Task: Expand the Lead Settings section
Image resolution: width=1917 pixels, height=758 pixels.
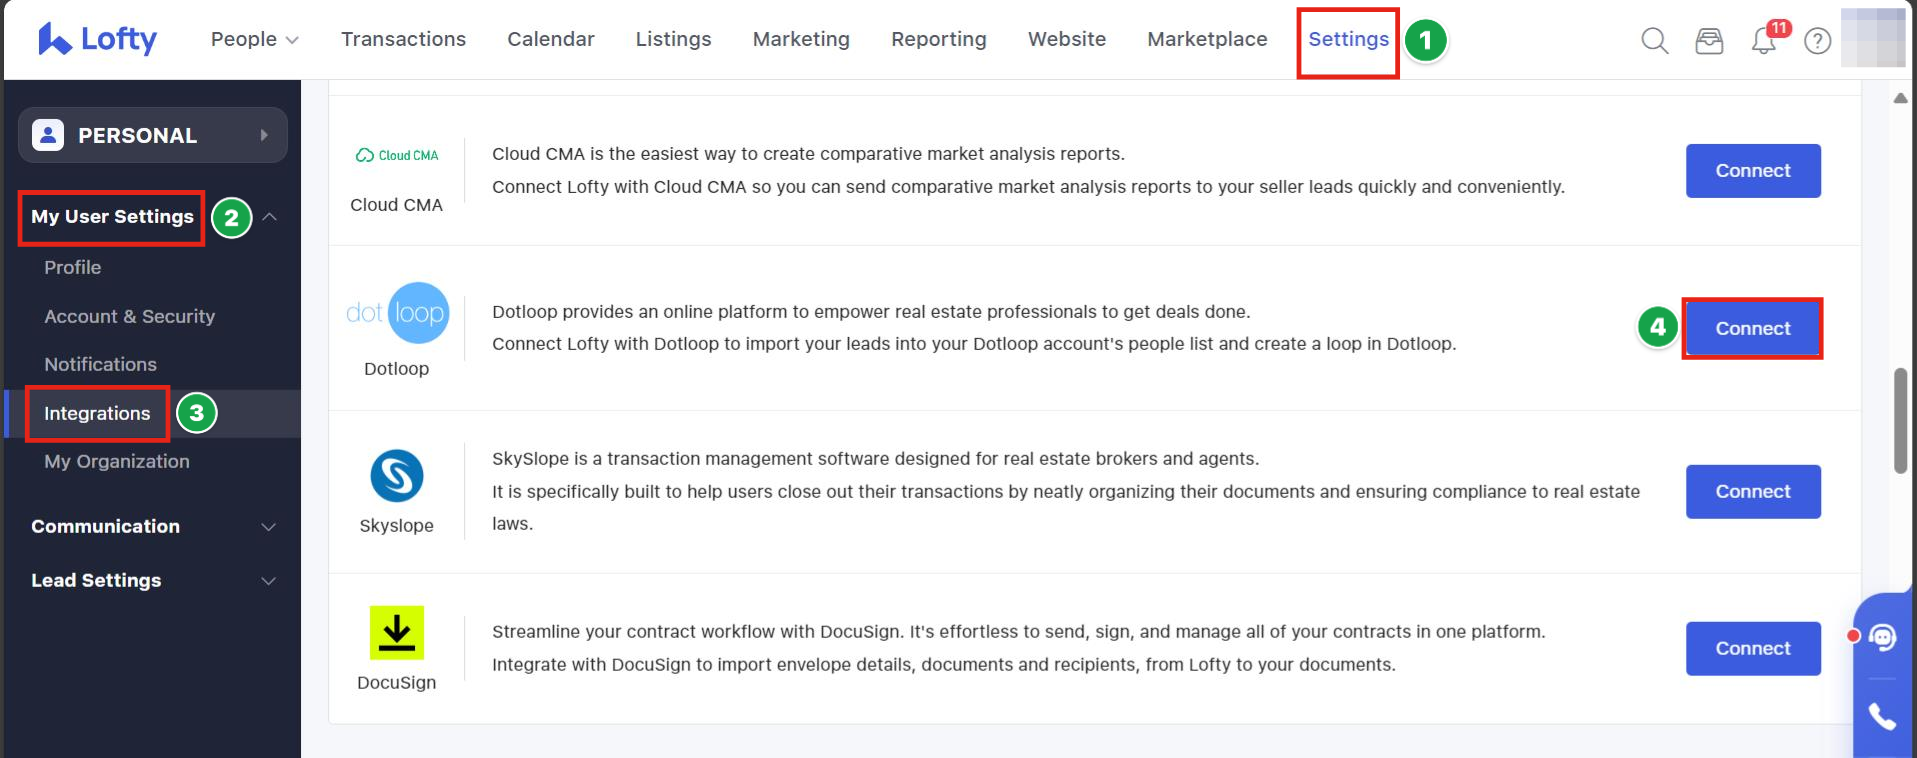Action: coord(268,581)
